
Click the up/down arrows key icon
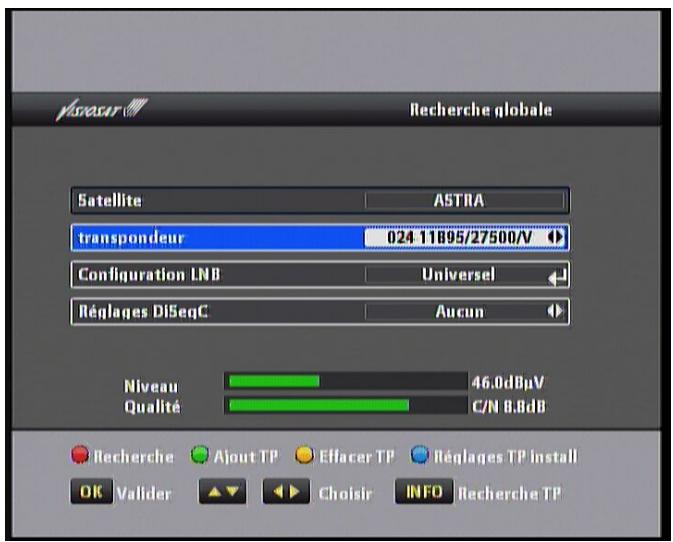tap(222, 491)
